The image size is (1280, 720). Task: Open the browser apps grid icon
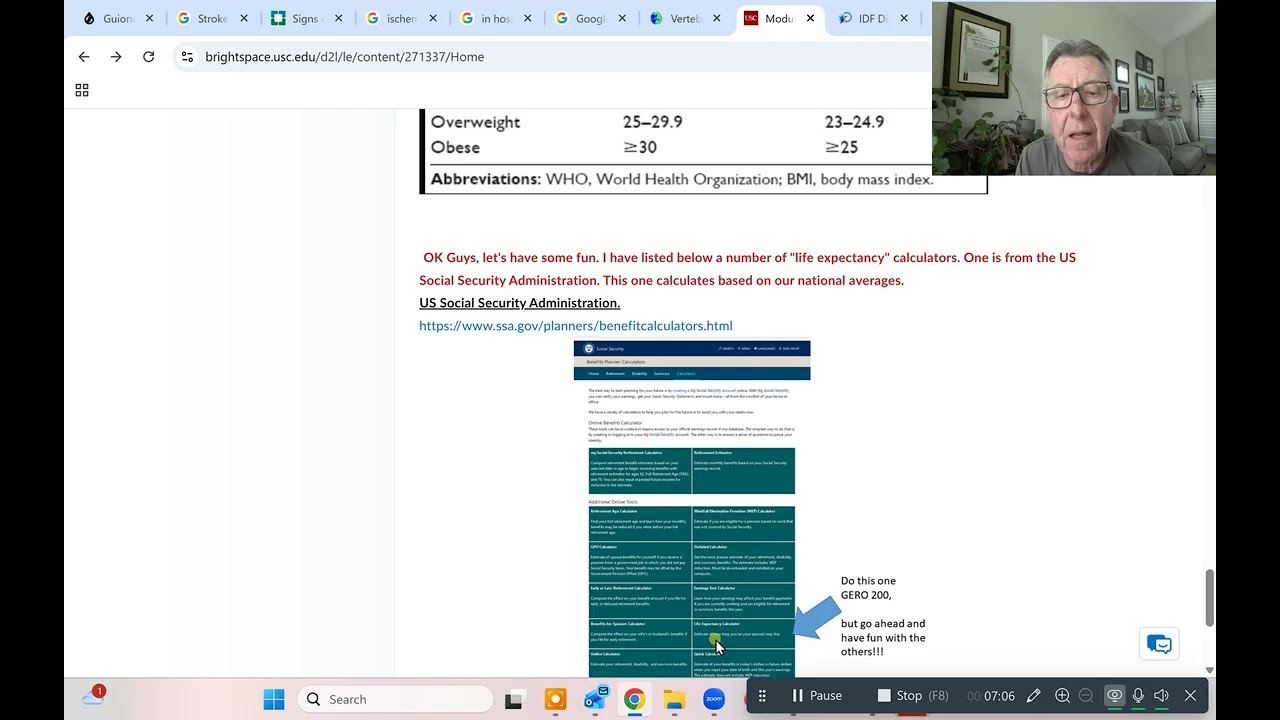pos(82,90)
